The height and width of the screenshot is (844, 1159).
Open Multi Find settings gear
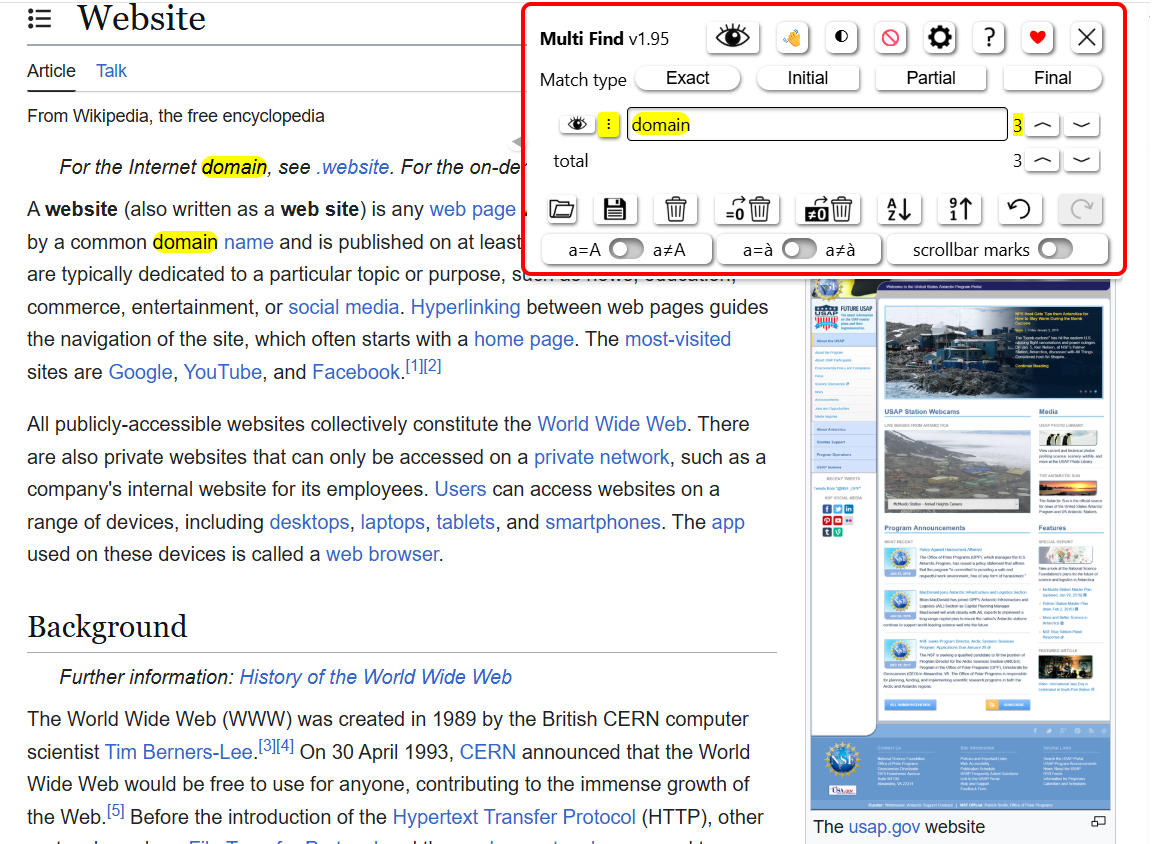(939, 37)
